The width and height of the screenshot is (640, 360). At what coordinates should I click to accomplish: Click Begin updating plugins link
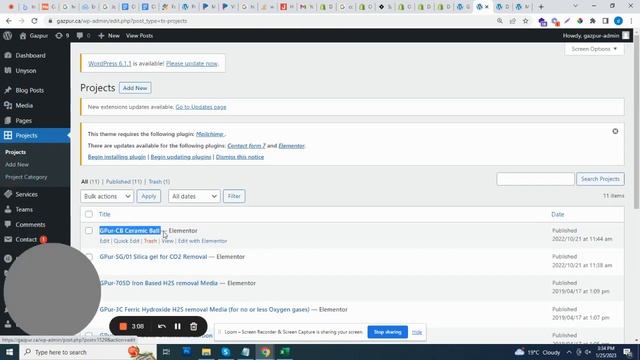coord(181,157)
